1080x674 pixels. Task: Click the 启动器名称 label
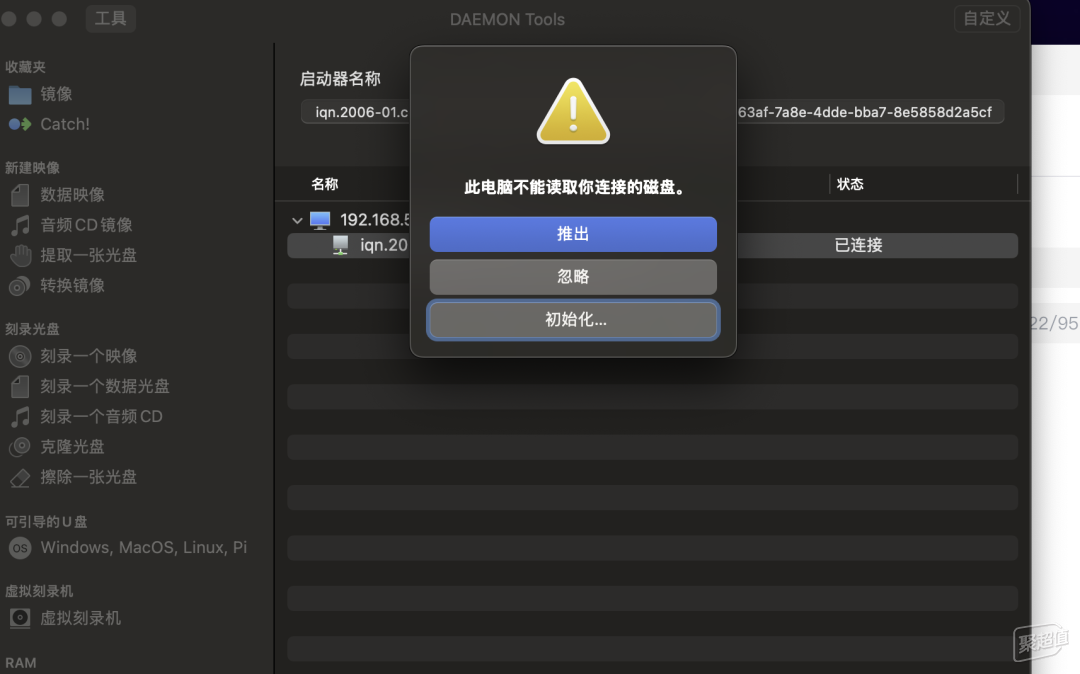coord(340,79)
